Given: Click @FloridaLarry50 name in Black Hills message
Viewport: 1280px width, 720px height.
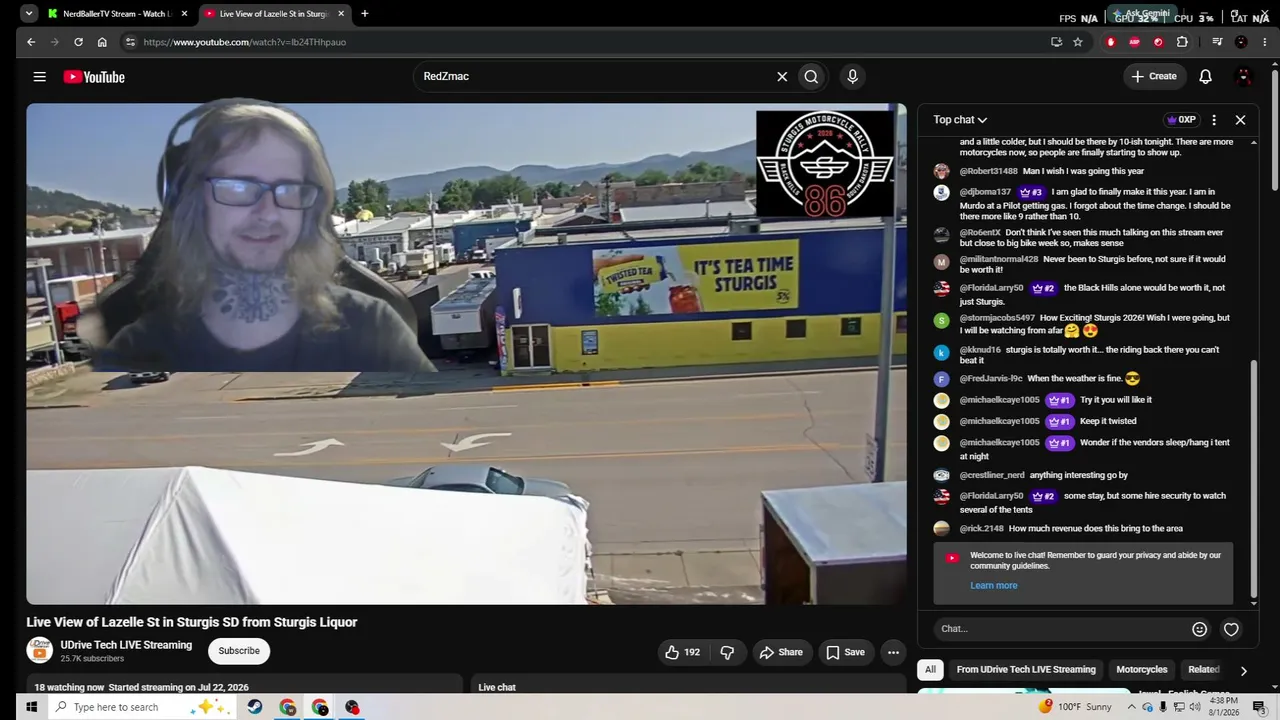Looking at the screenshot, I should [x=991, y=288].
